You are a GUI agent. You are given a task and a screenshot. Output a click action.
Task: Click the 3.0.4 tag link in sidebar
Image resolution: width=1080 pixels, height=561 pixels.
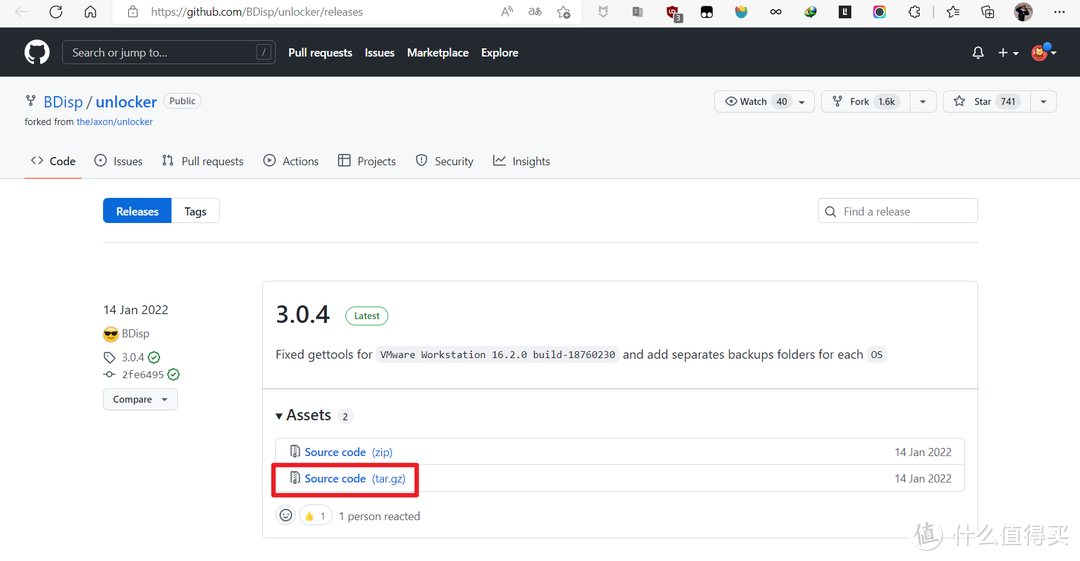(133, 357)
